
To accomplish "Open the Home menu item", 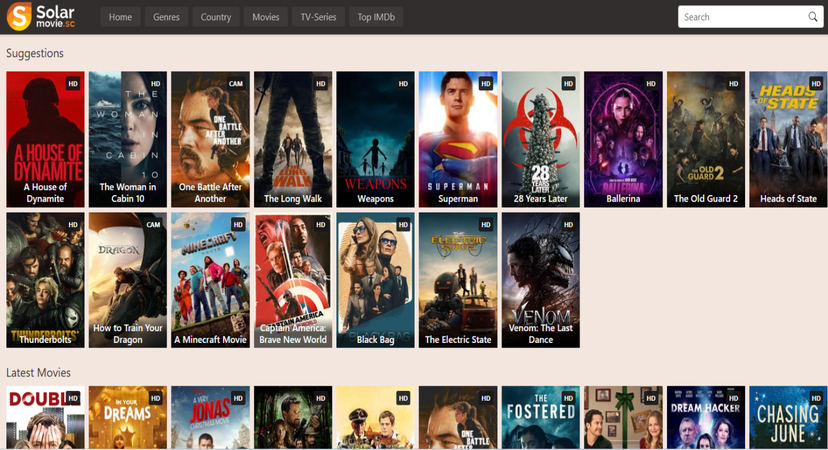I will 120,17.
